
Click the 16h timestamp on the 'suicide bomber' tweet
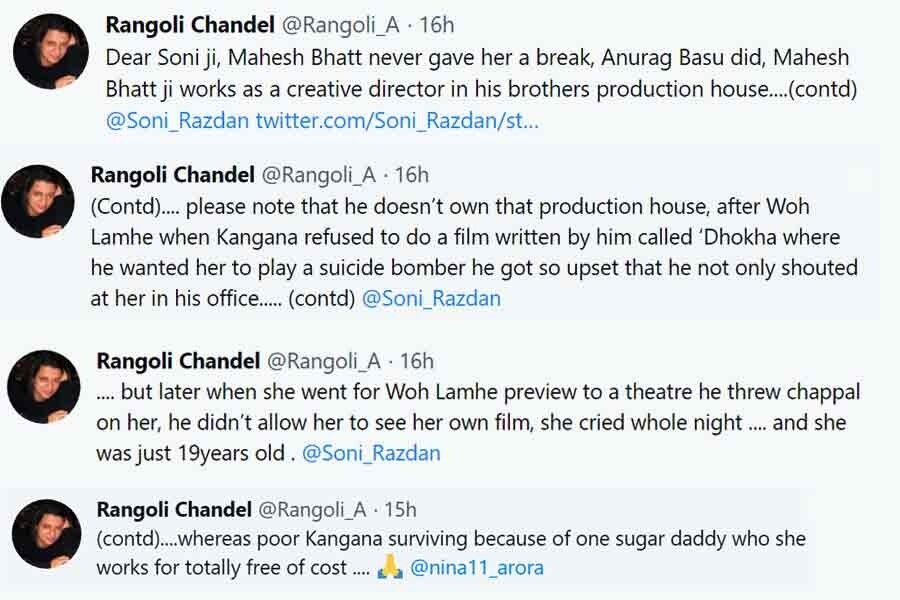click(412, 175)
